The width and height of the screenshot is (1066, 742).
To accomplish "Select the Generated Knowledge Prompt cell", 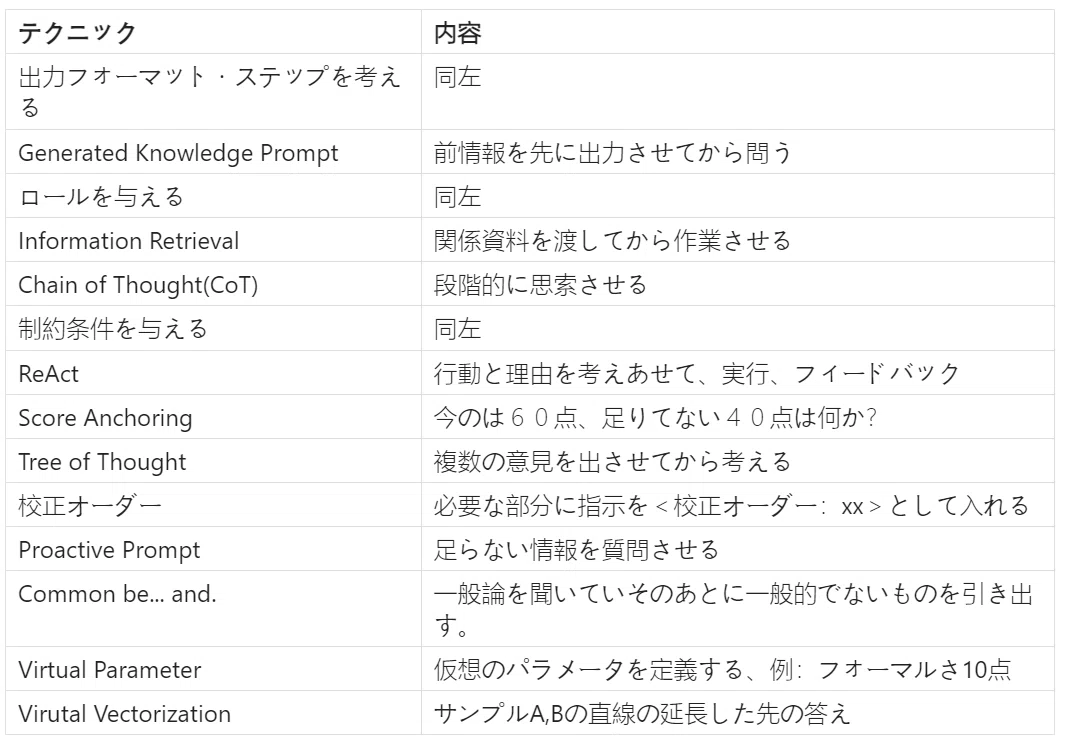I will coord(213,152).
